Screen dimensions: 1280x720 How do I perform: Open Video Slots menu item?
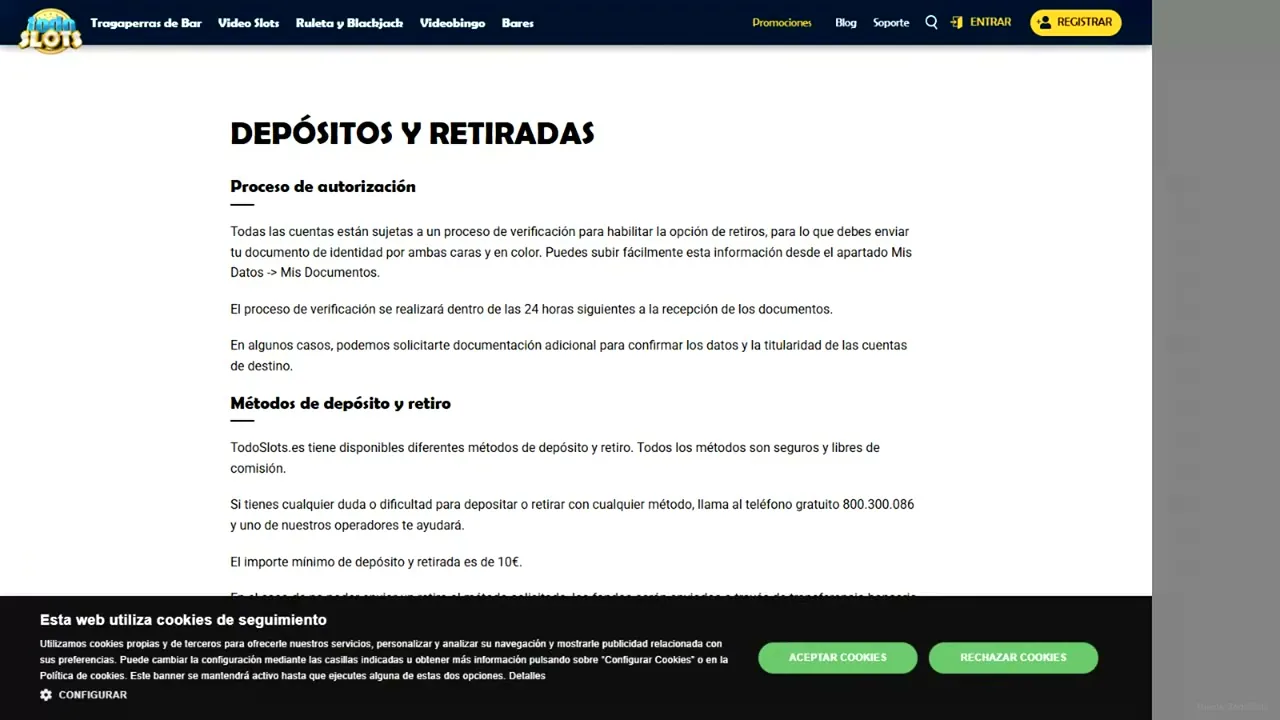[x=249, y=23]
